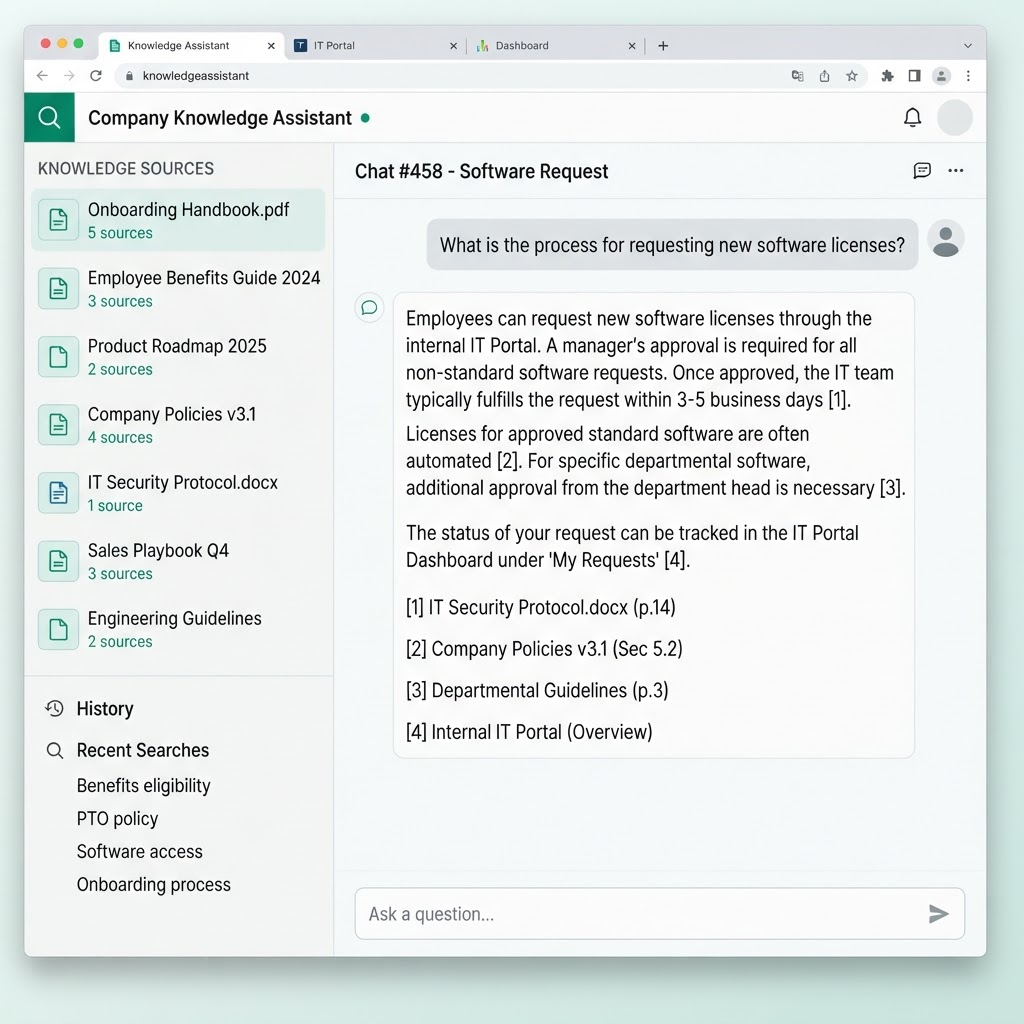Open notifications bell icon
This screenshot has height=1024, width=1024.
(912, 118)
